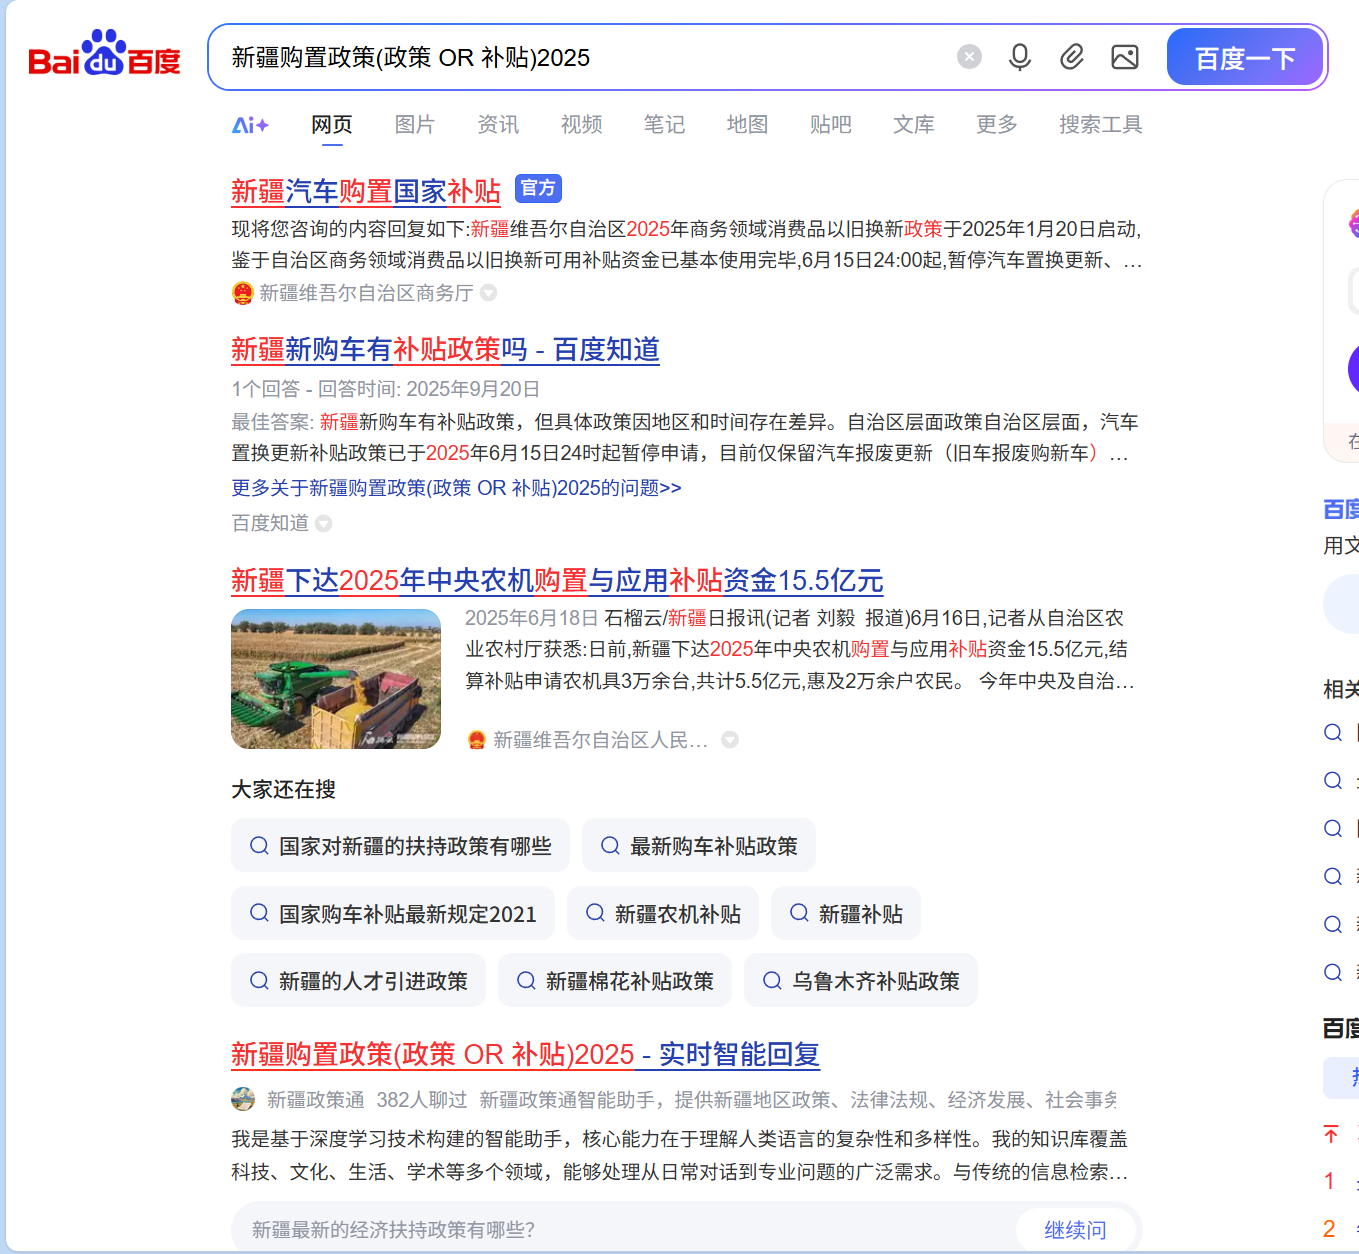Open 搜索工具 options
1359x1254 pixels.
[x=1100, y=124]
